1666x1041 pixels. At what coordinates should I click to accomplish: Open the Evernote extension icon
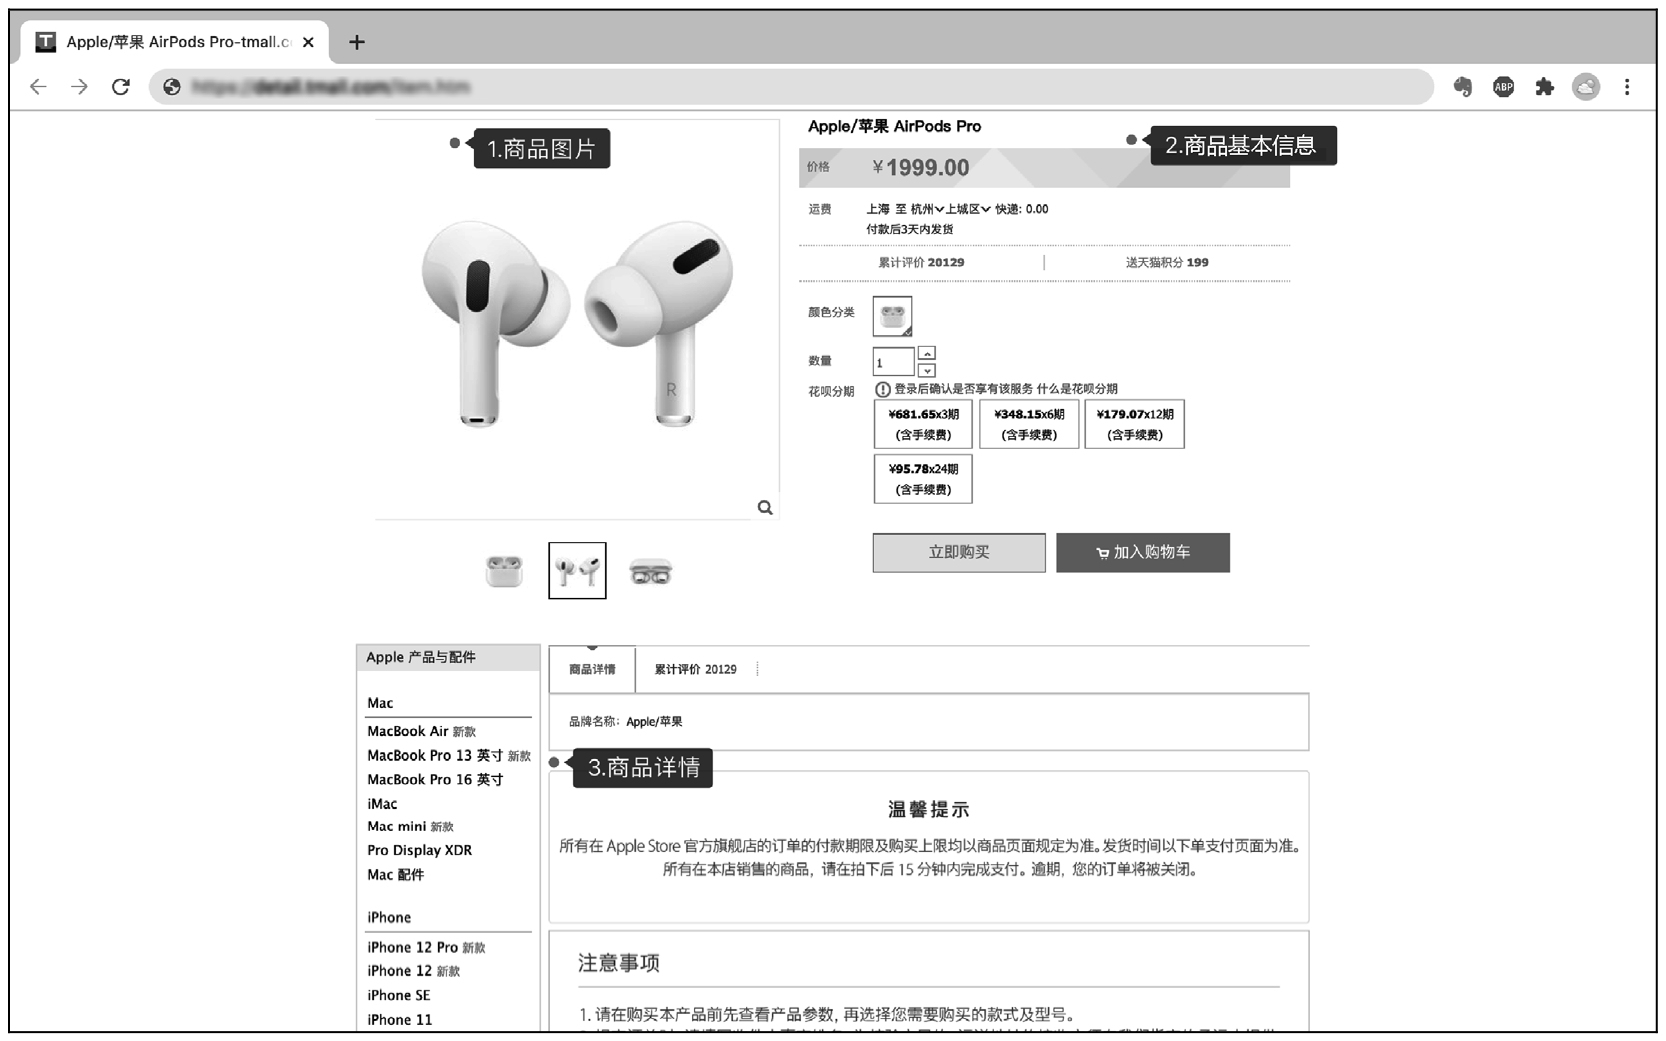coord(1462,87)
